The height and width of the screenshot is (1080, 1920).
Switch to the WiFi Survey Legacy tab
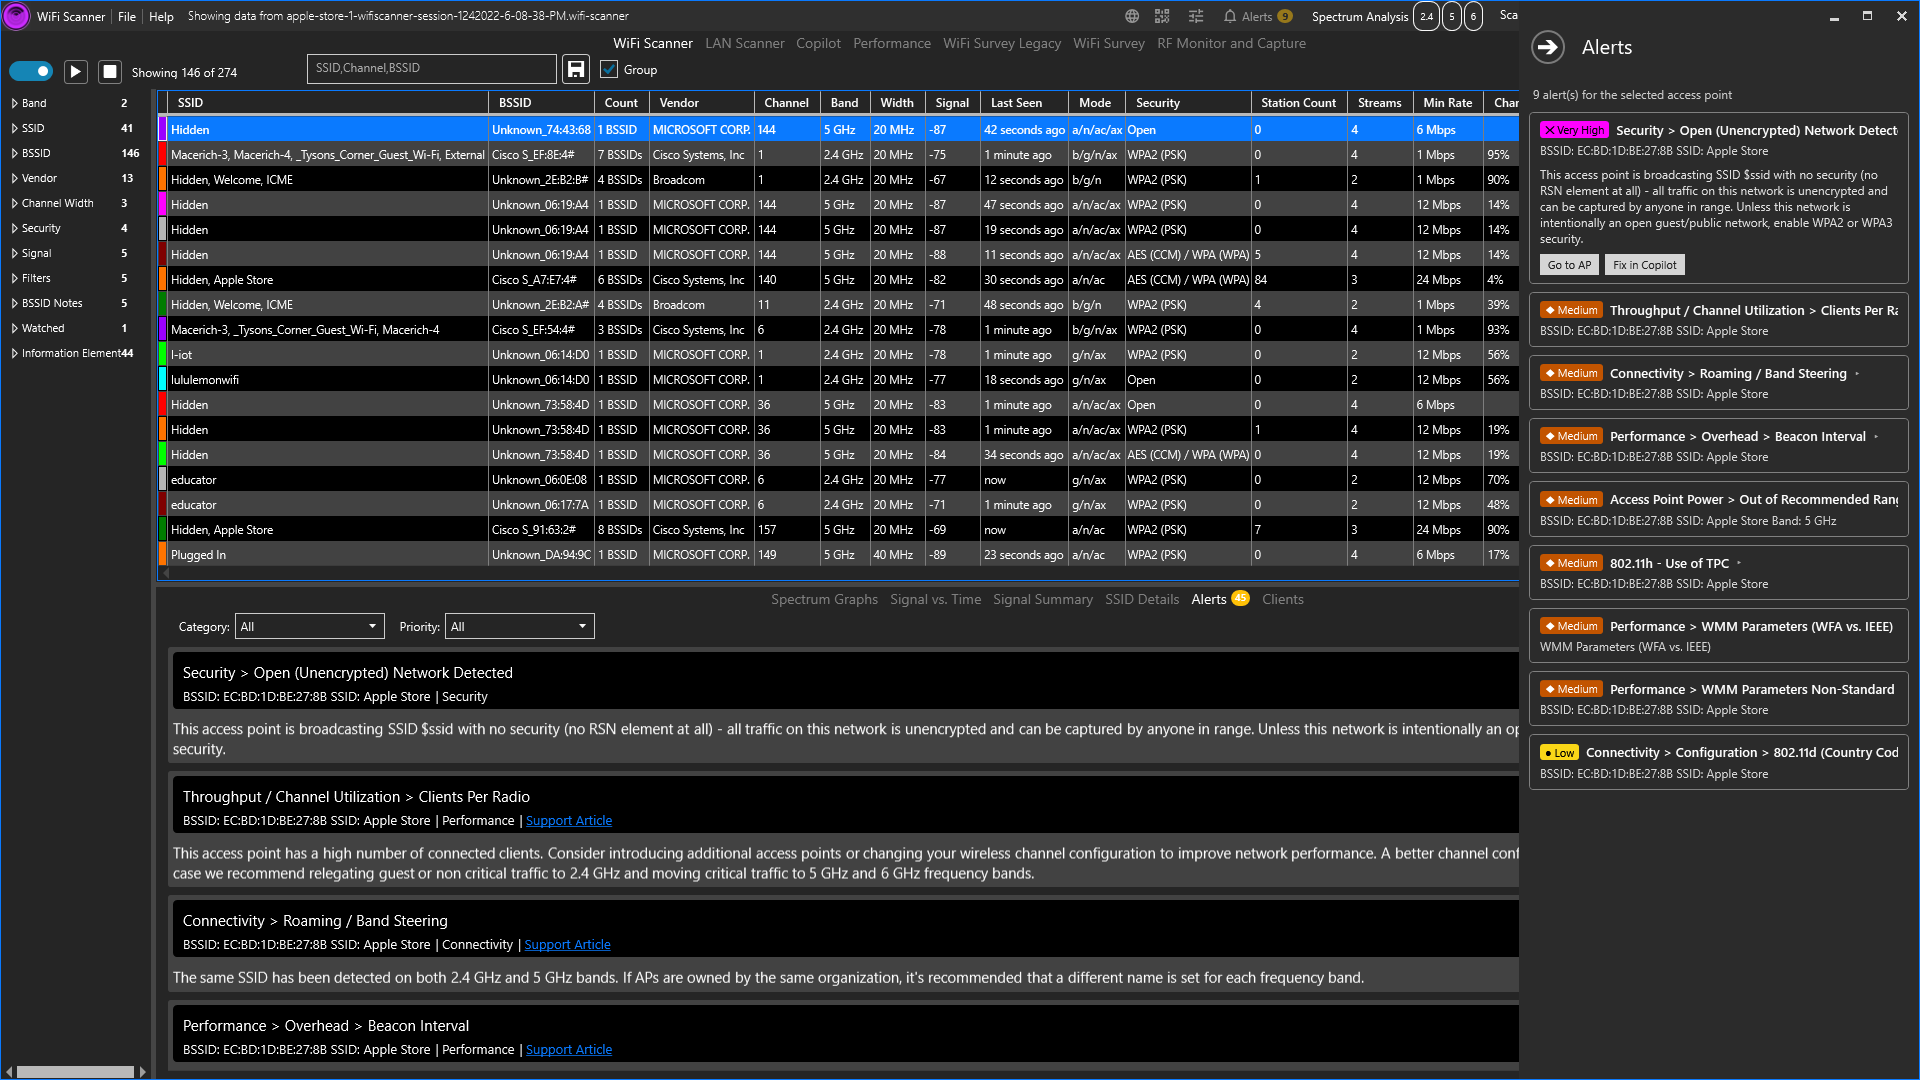tap(1002, 43)
